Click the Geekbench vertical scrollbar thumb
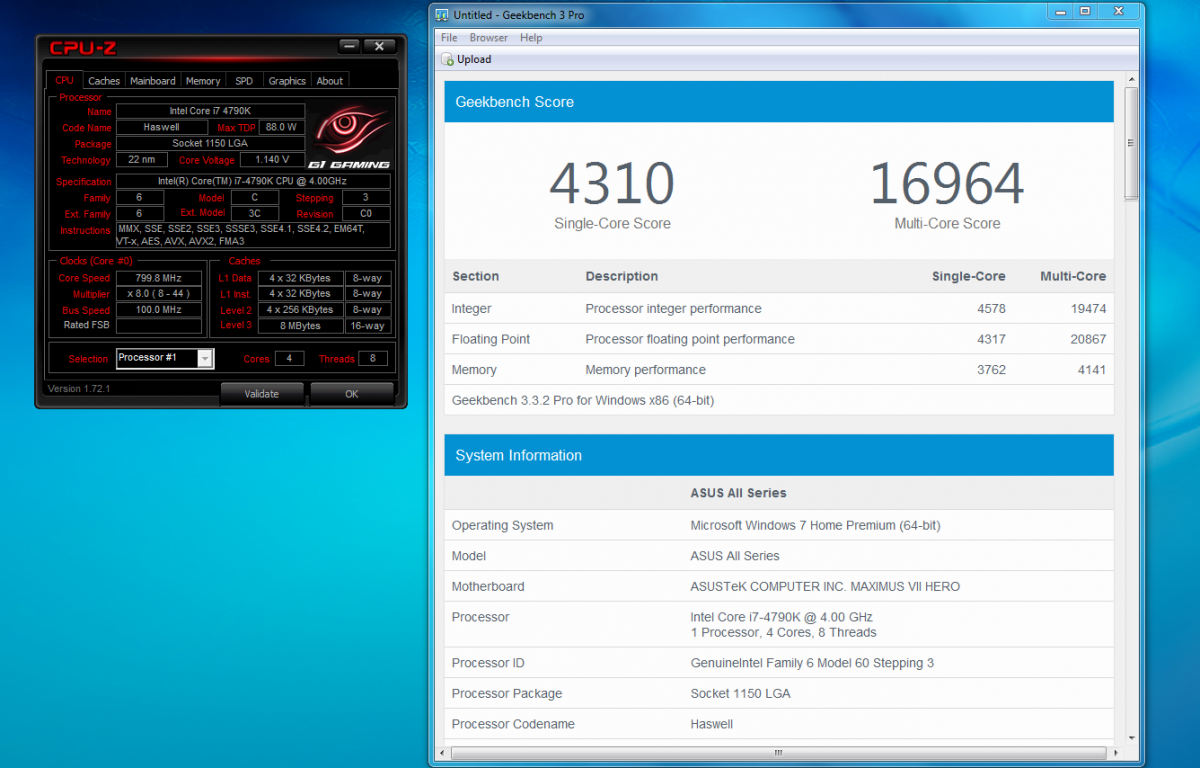Image resolution: width=1200 pixels, height=768 pixels. click(x=1131, y=142)
